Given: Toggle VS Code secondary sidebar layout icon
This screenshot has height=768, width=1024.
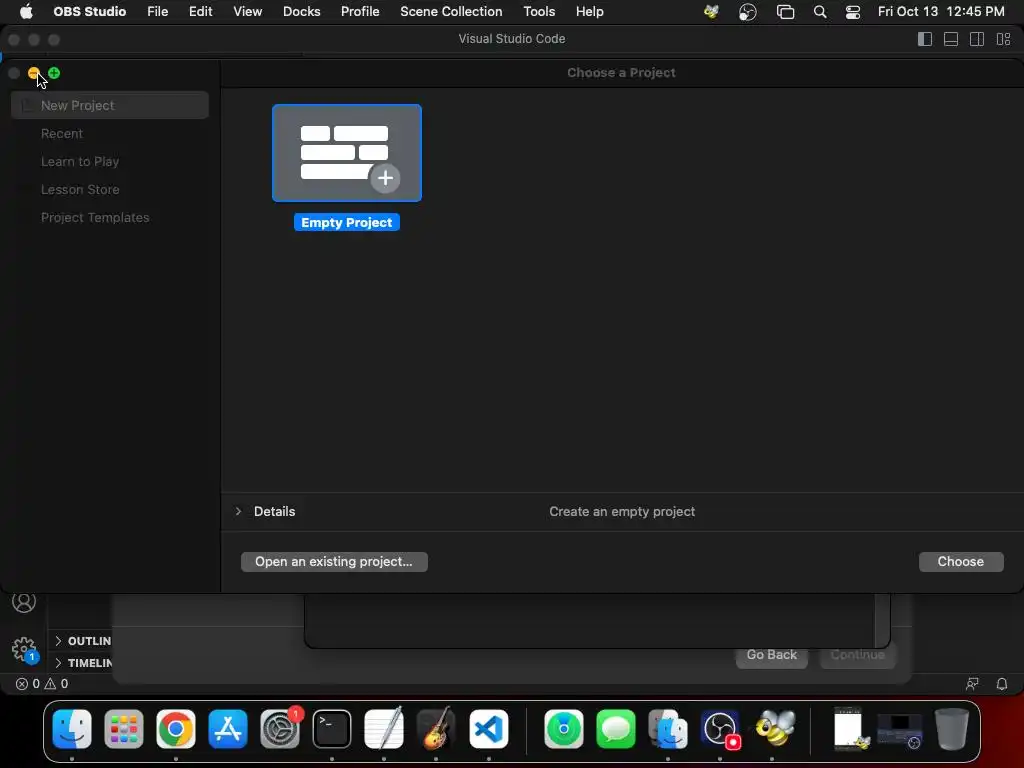Looking at the screenshot, I should (977, 39).
